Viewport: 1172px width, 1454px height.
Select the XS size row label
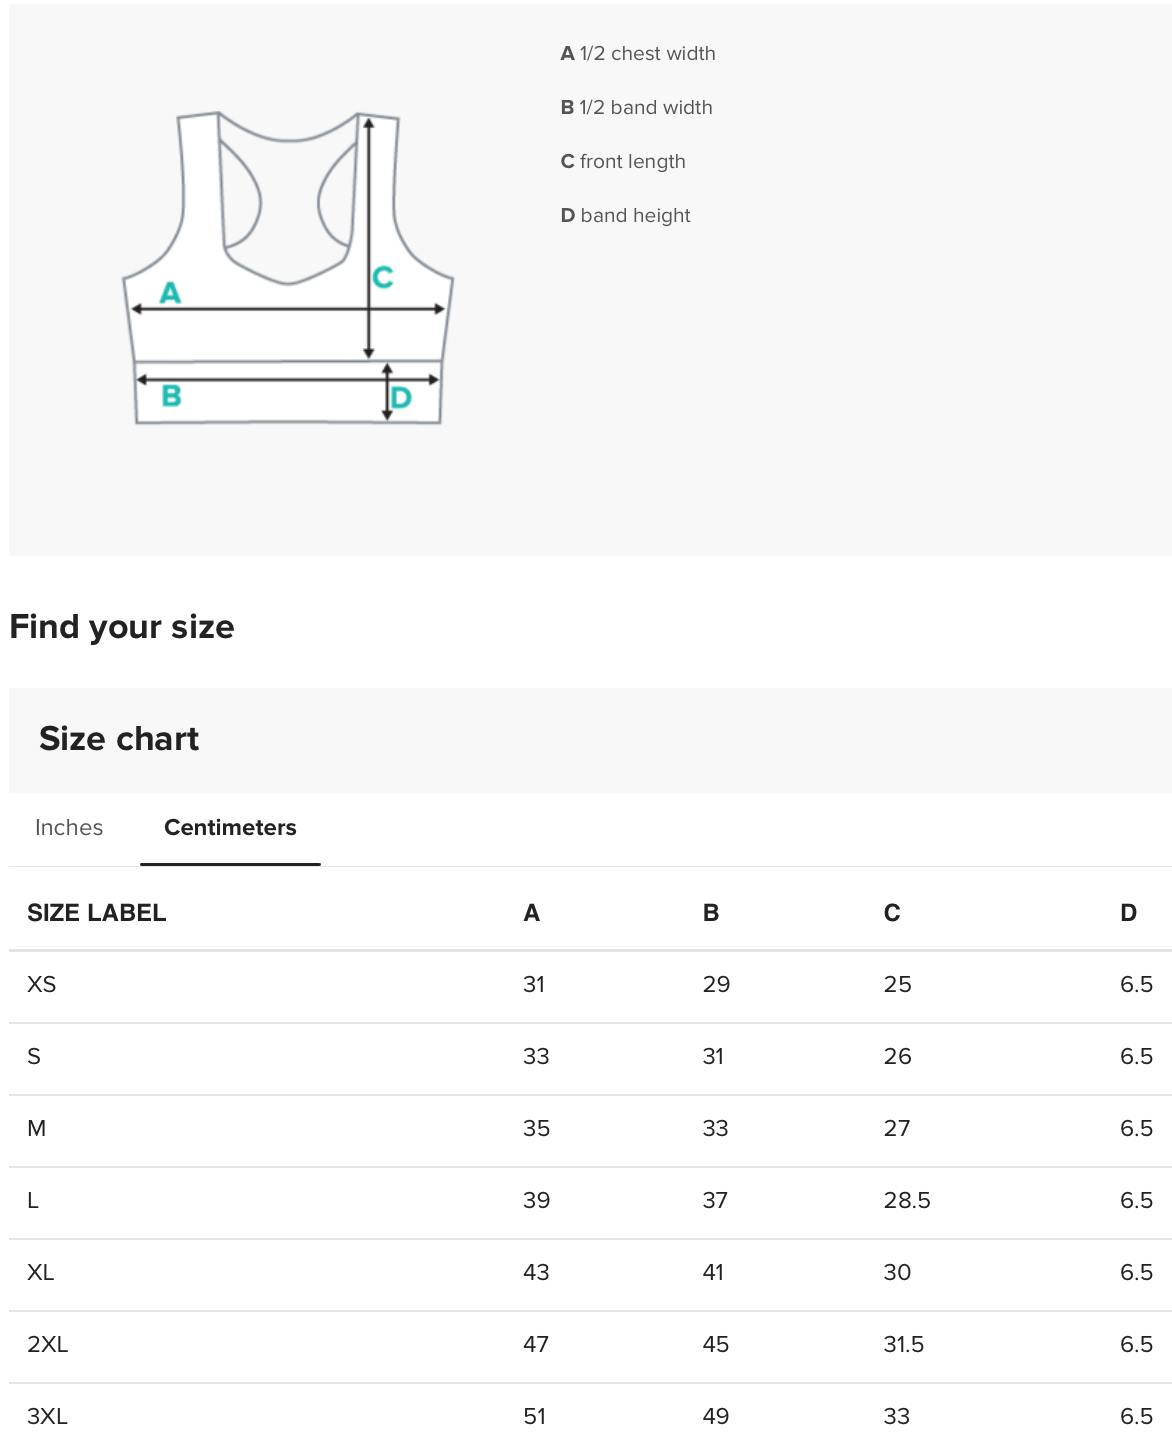42,985
